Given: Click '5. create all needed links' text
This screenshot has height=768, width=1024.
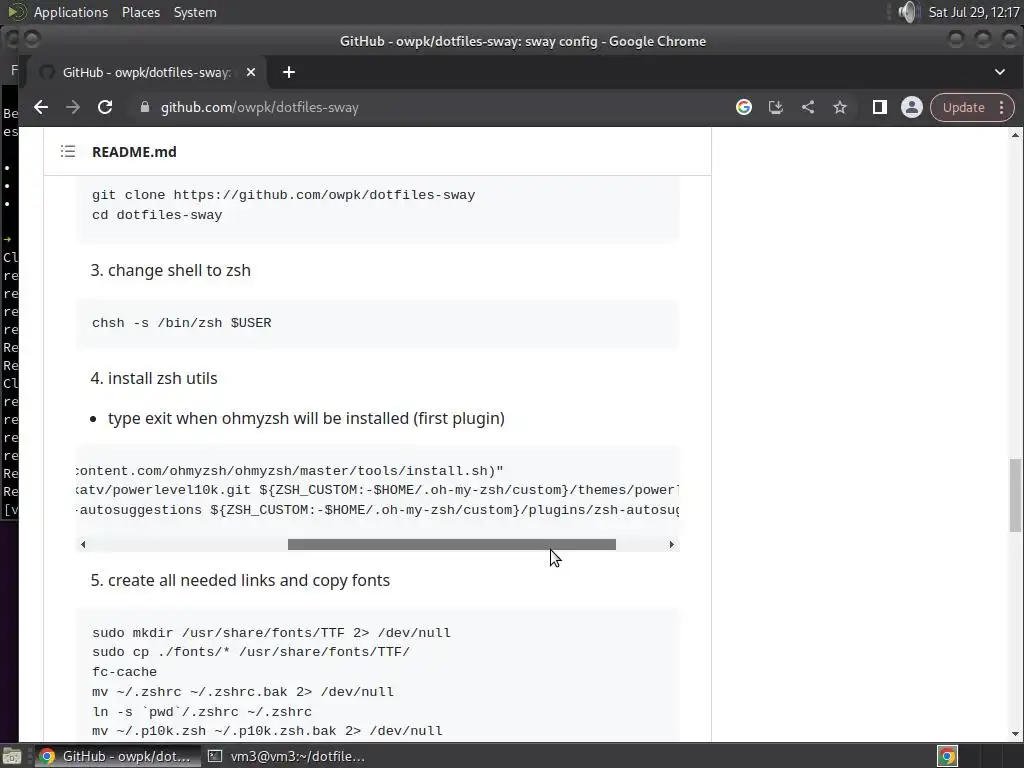Looking at the screenshot, I should (x=240, y=580).
